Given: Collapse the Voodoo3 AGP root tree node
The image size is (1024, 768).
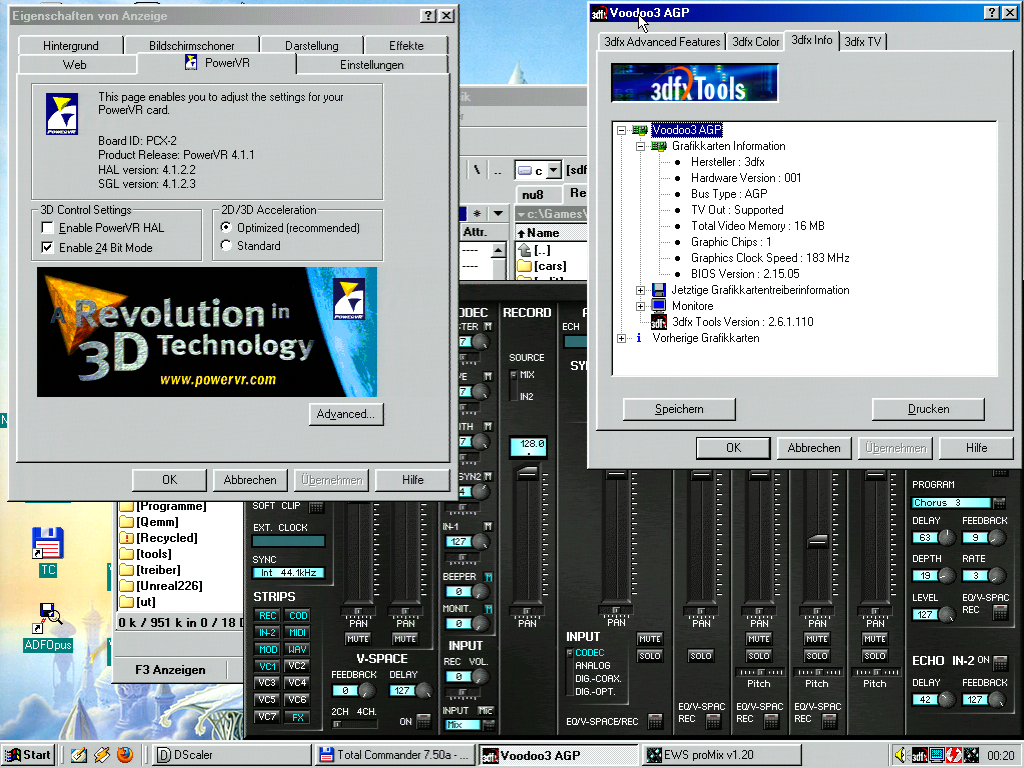Looking at the screenshot, I should (x=622, y=131).
